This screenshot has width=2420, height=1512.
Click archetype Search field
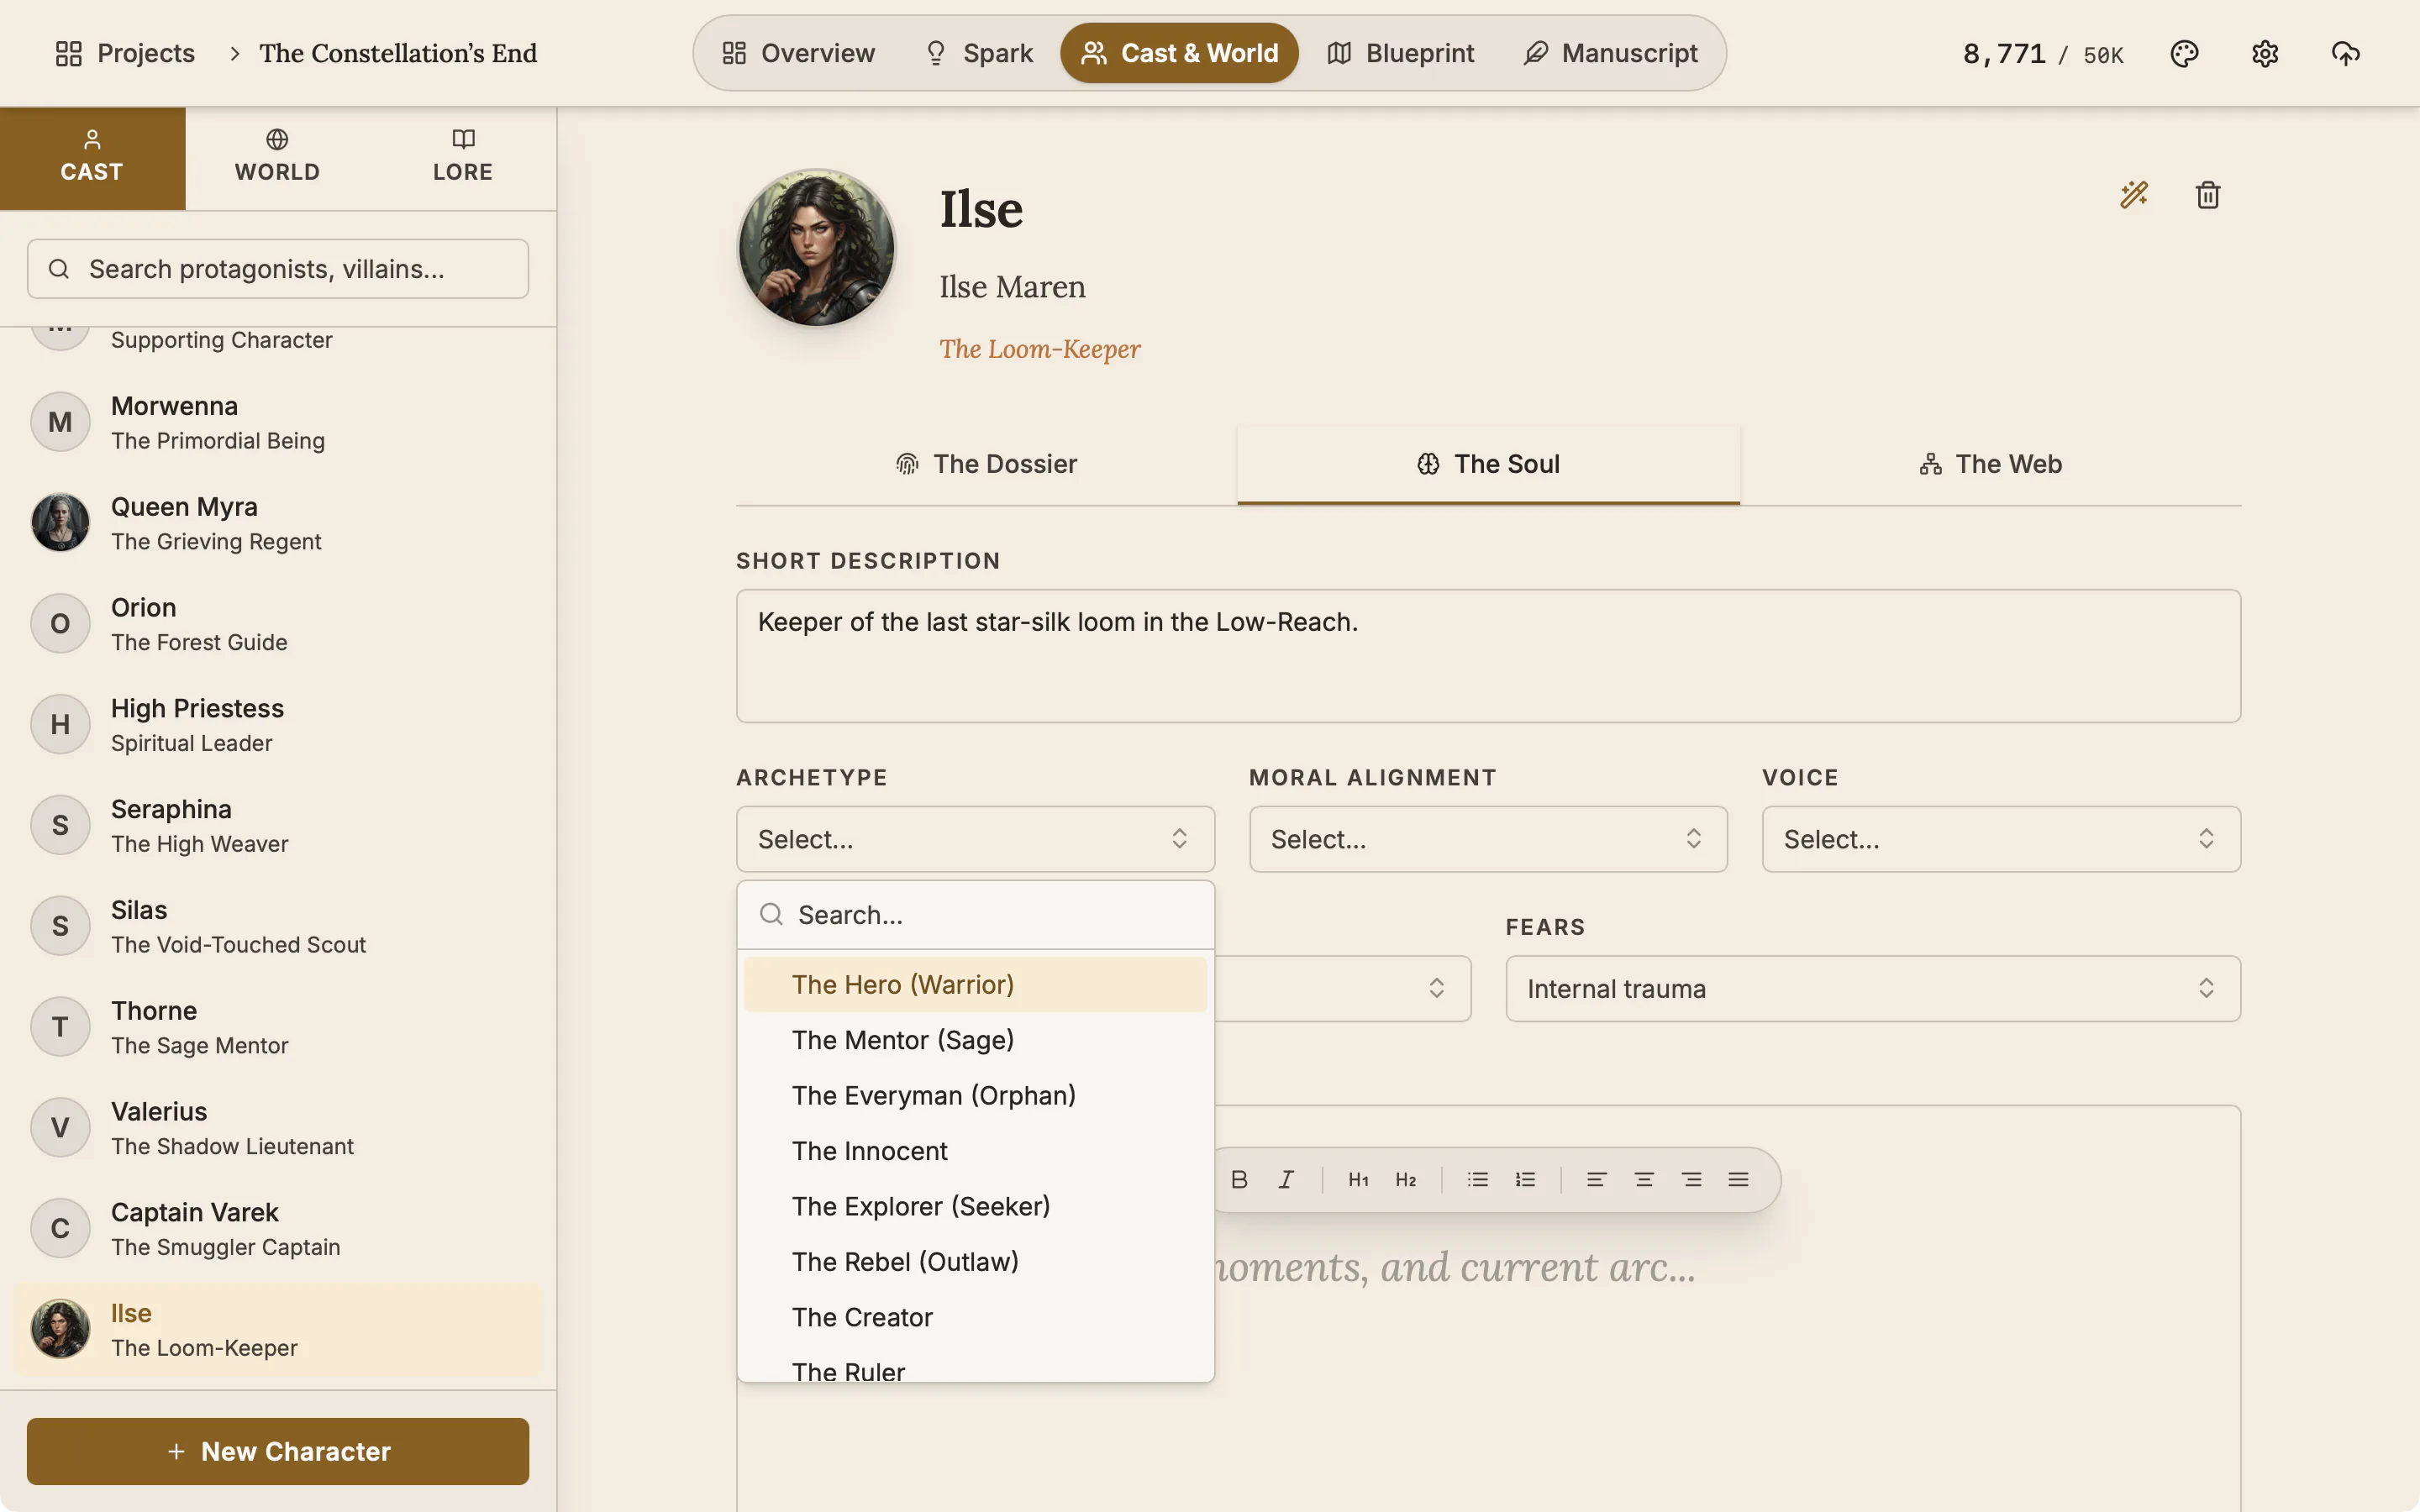point(975,914)
